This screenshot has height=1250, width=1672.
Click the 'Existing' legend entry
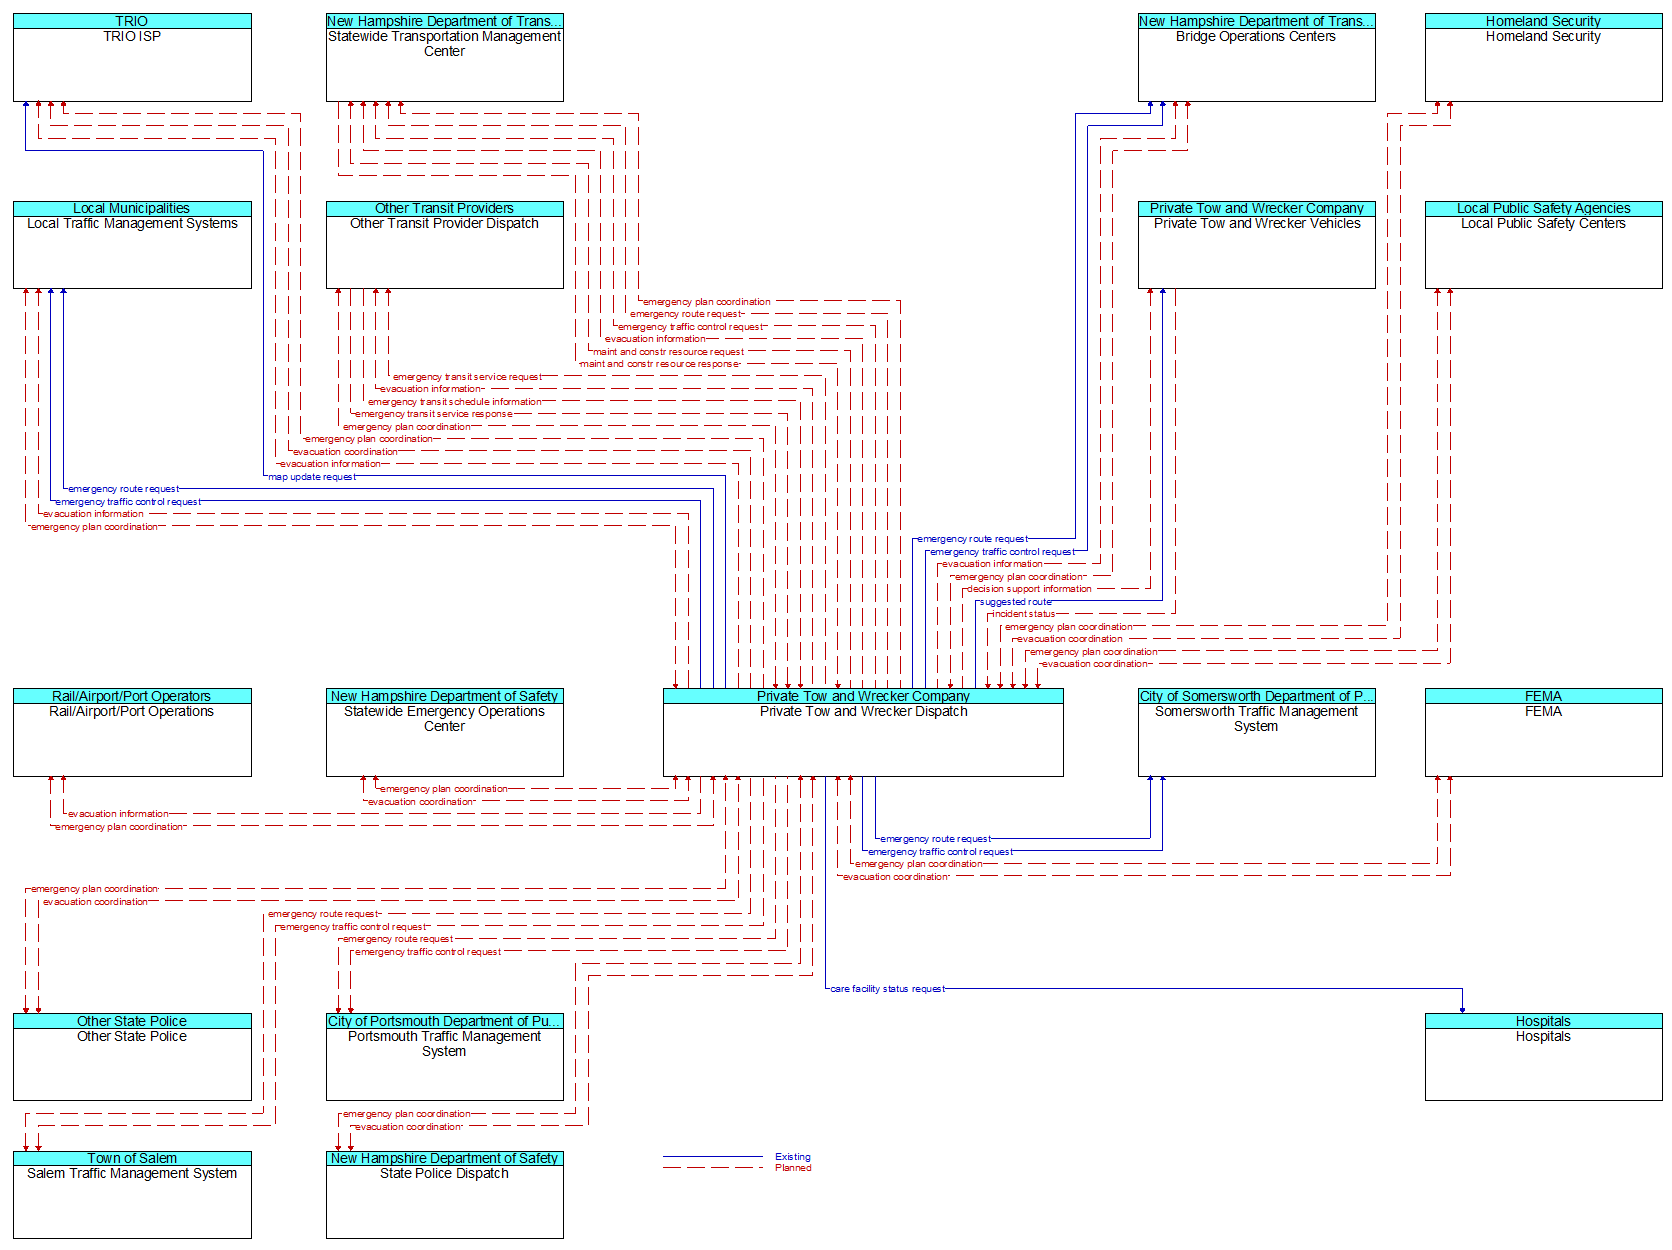pos(793,1157)
